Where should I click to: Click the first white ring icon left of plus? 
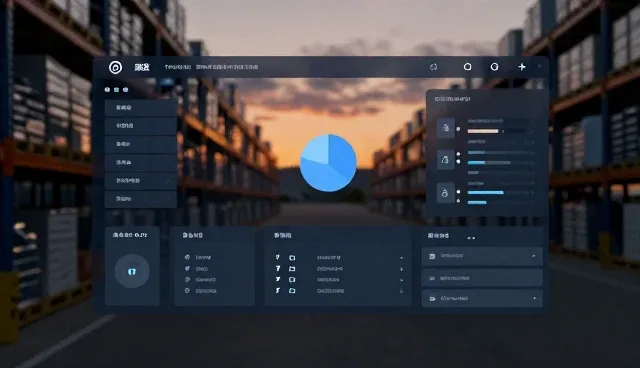[x=467, y=67]
